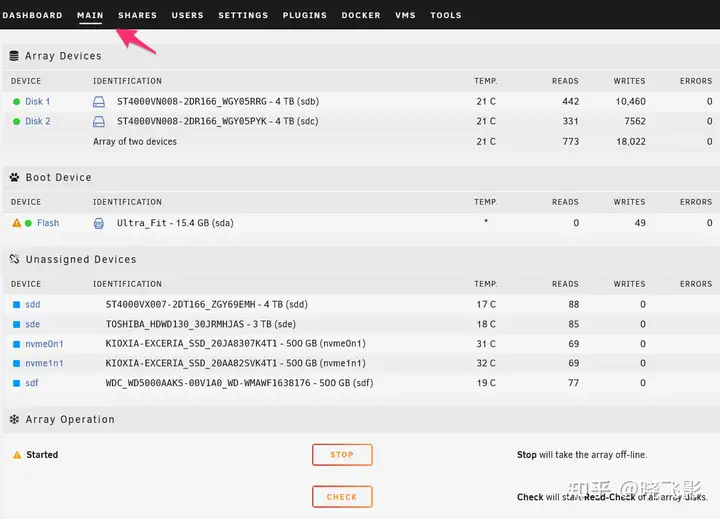Click the Flash writes value 49

point(640,223)
